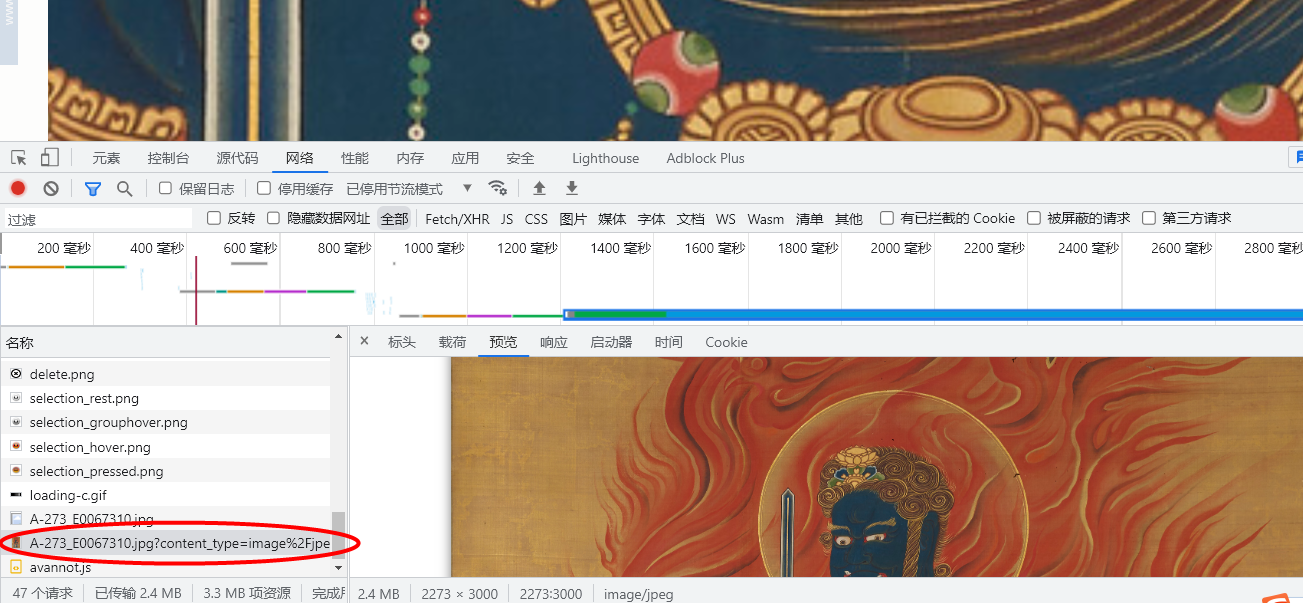Screen dimensions: 1303x603
Task: Close the request details panel
Action: (x=364, y=341)
